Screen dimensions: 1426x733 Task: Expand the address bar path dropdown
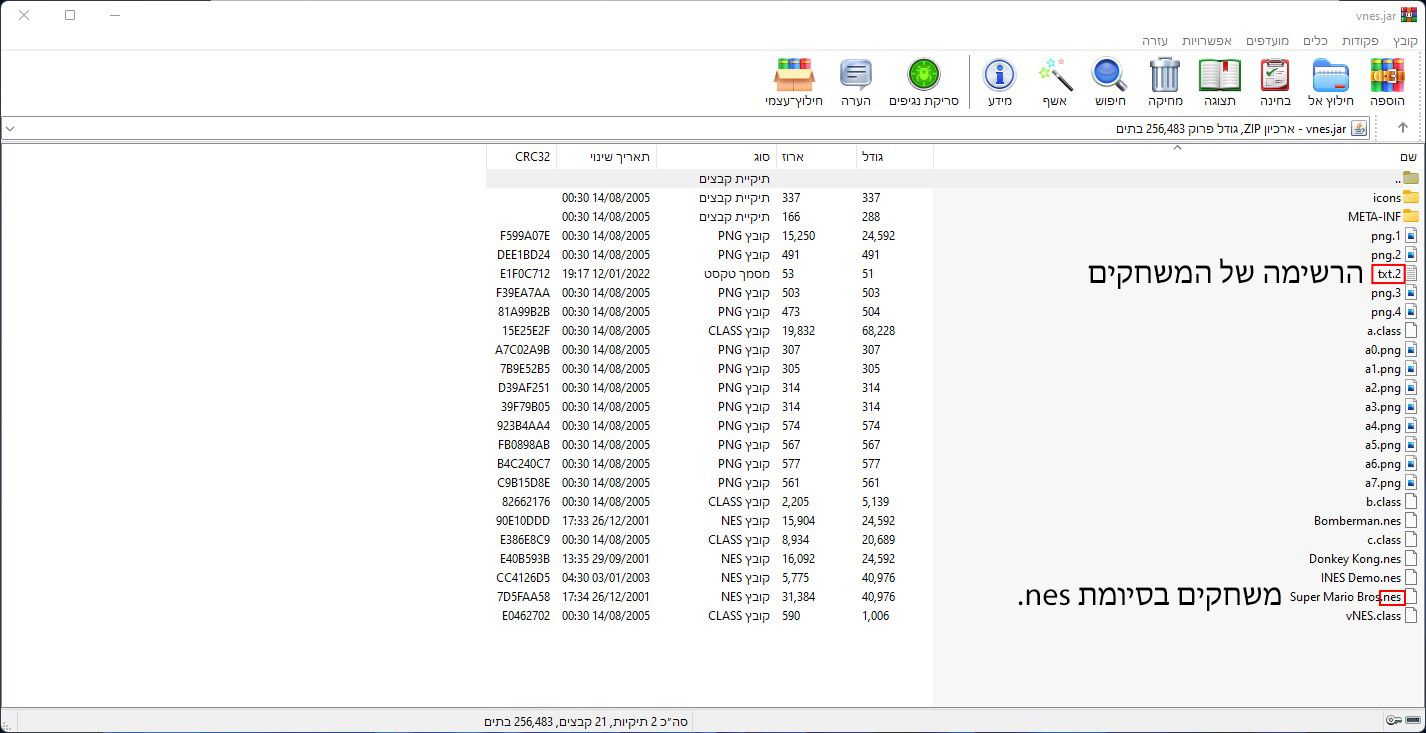tap(9, 128)
